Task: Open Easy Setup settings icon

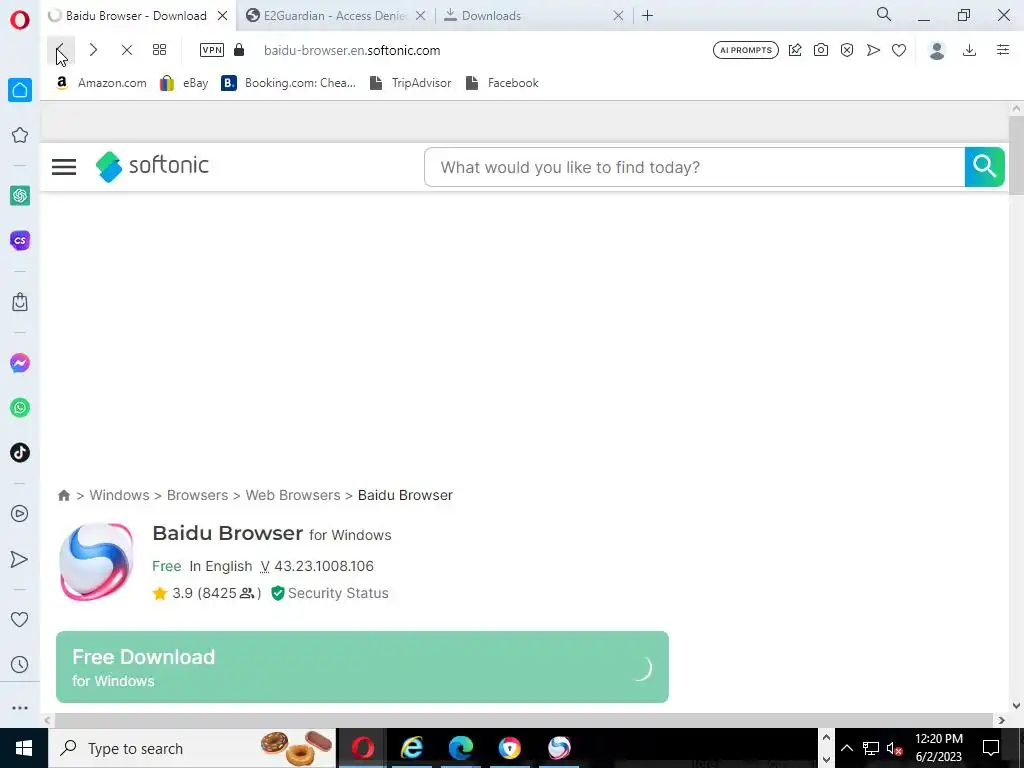Action: [x=1003, y=50]
